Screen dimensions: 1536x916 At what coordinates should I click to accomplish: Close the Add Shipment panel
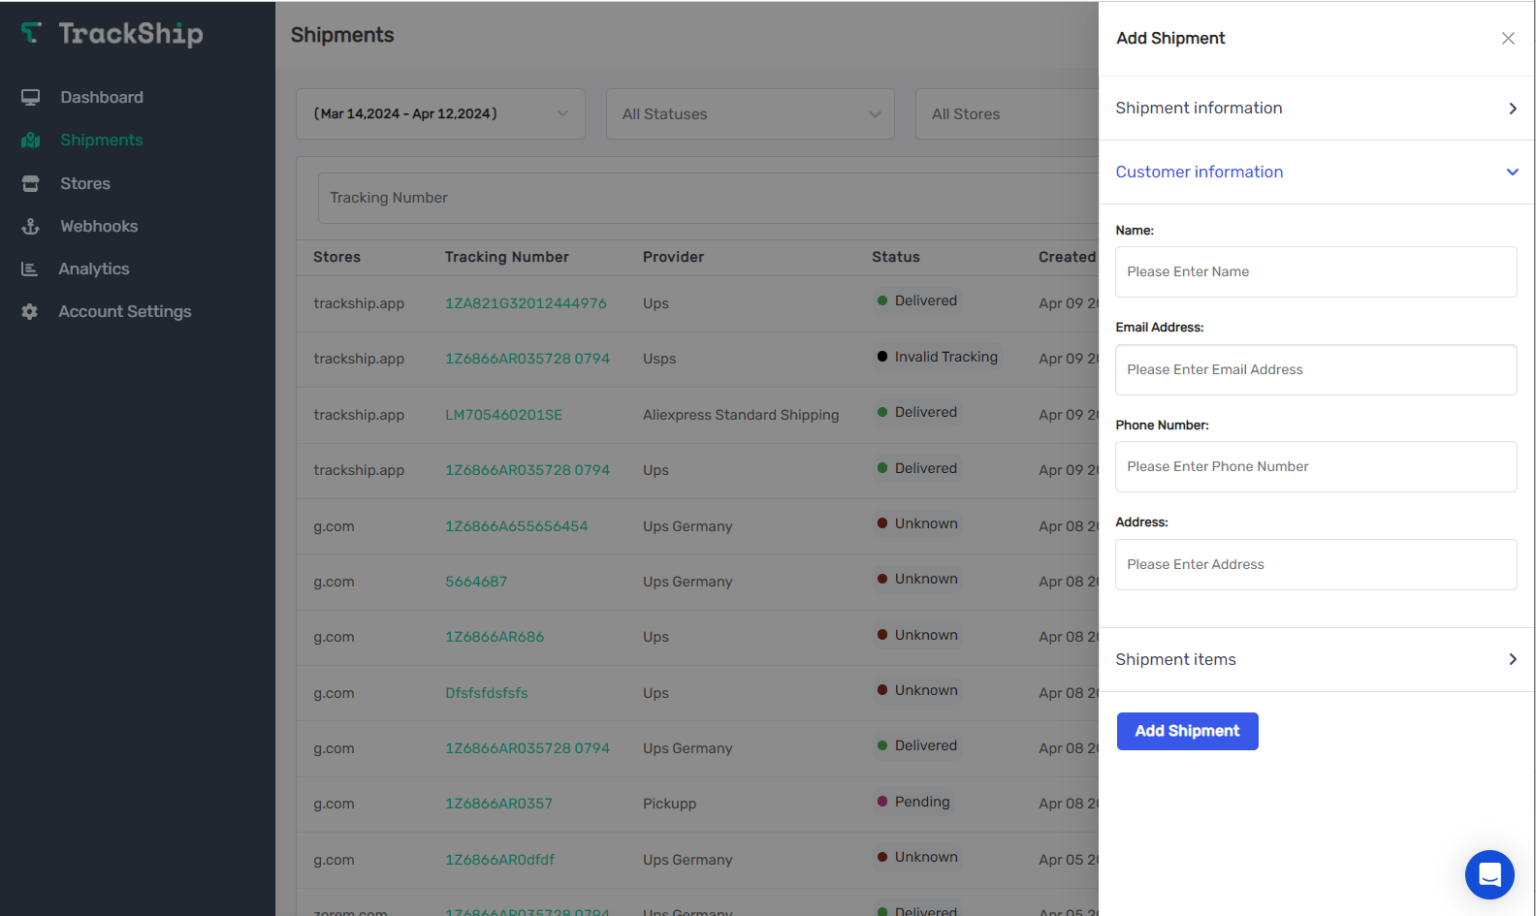[1508, 38]
